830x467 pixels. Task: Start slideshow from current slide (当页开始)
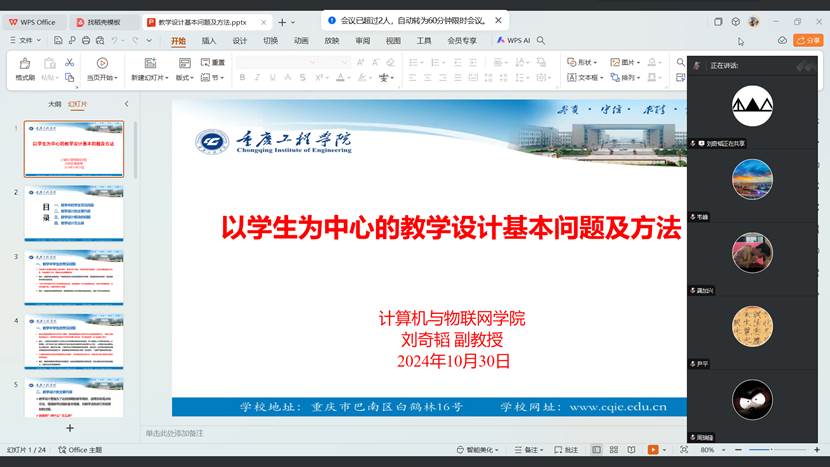coord(101,66)
